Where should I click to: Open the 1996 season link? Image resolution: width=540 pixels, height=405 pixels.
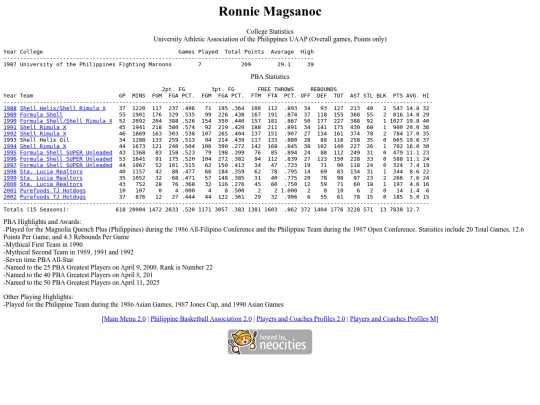(10, 159)
